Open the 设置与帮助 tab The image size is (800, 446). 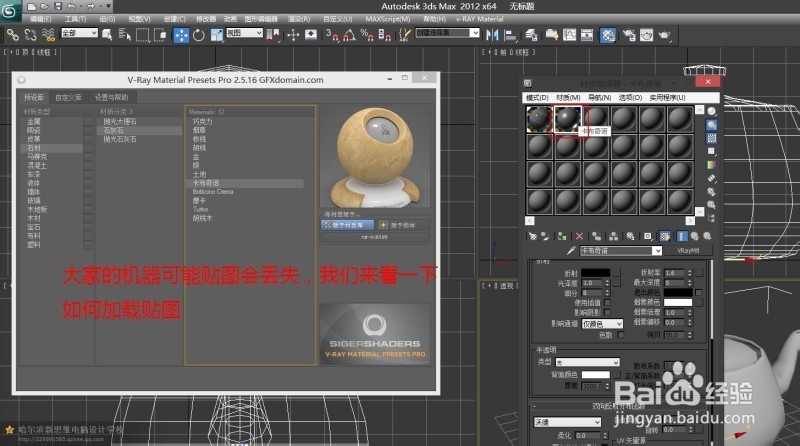pos(111,97)
